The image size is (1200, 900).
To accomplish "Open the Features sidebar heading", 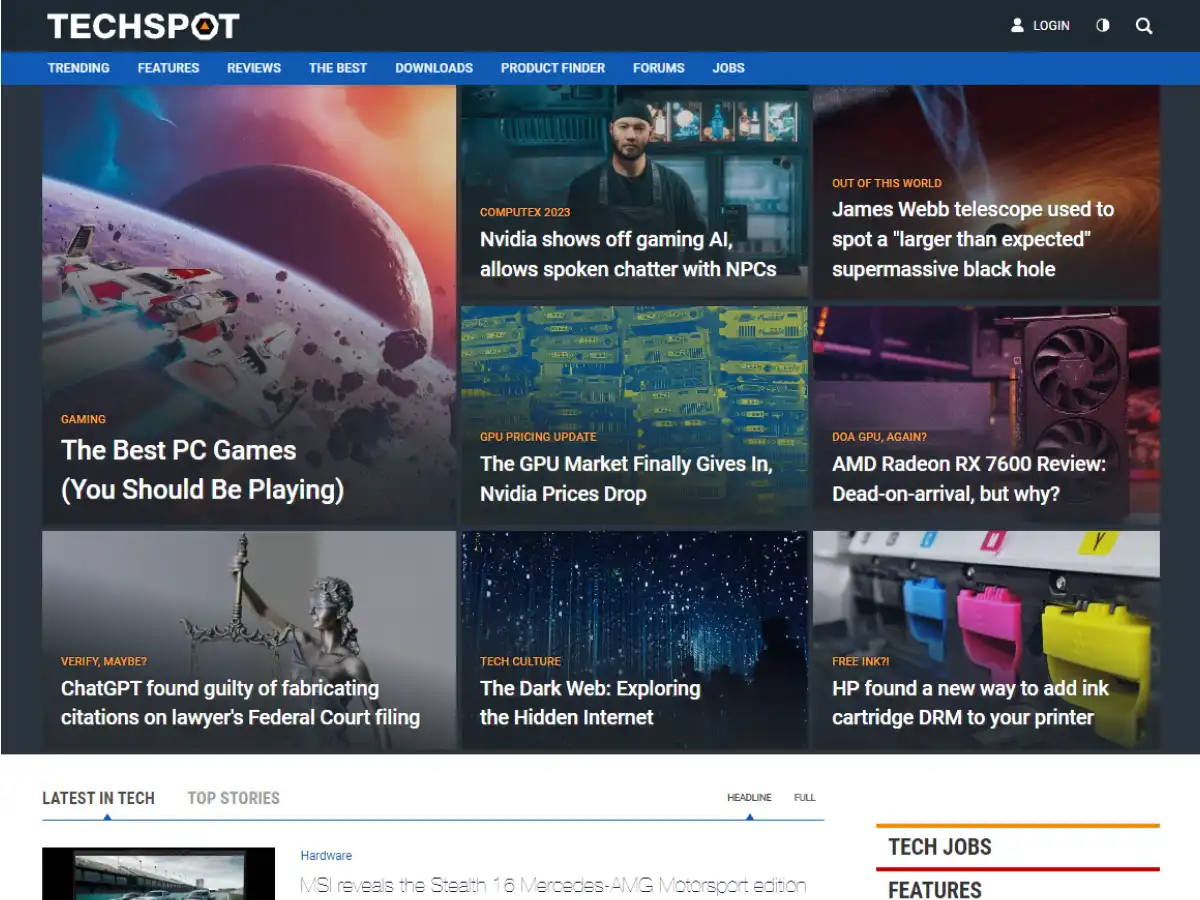I will [935, 889].
